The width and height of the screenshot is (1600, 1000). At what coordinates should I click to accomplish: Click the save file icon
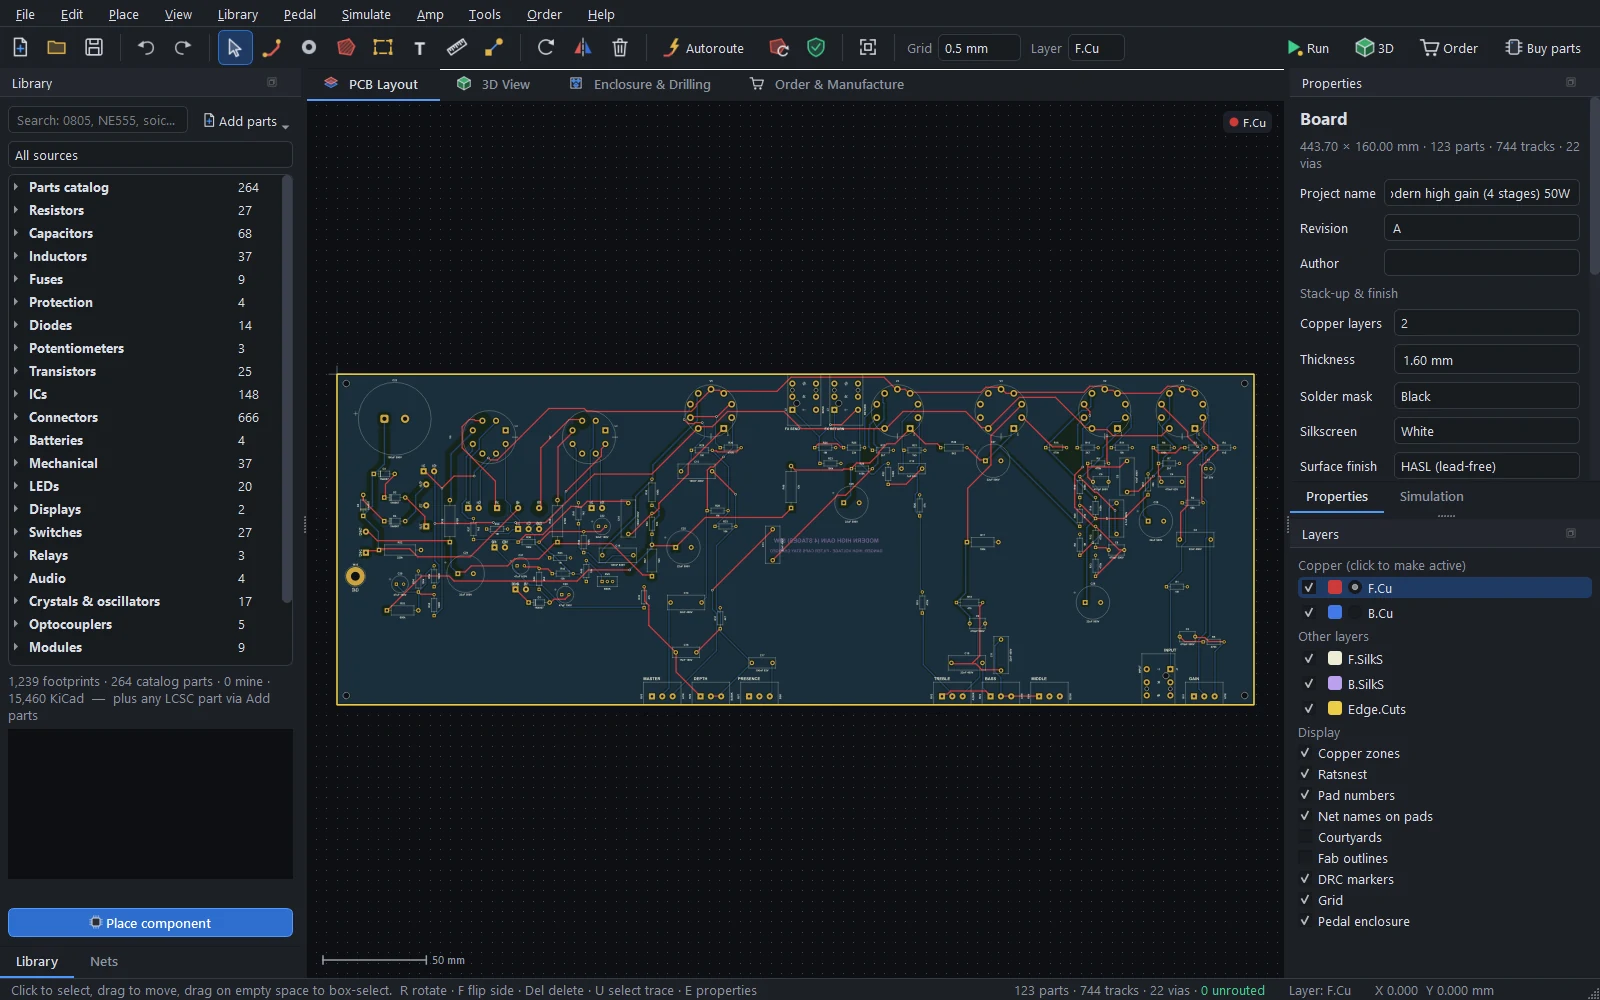pyautogui.click(x=94, y=48)
